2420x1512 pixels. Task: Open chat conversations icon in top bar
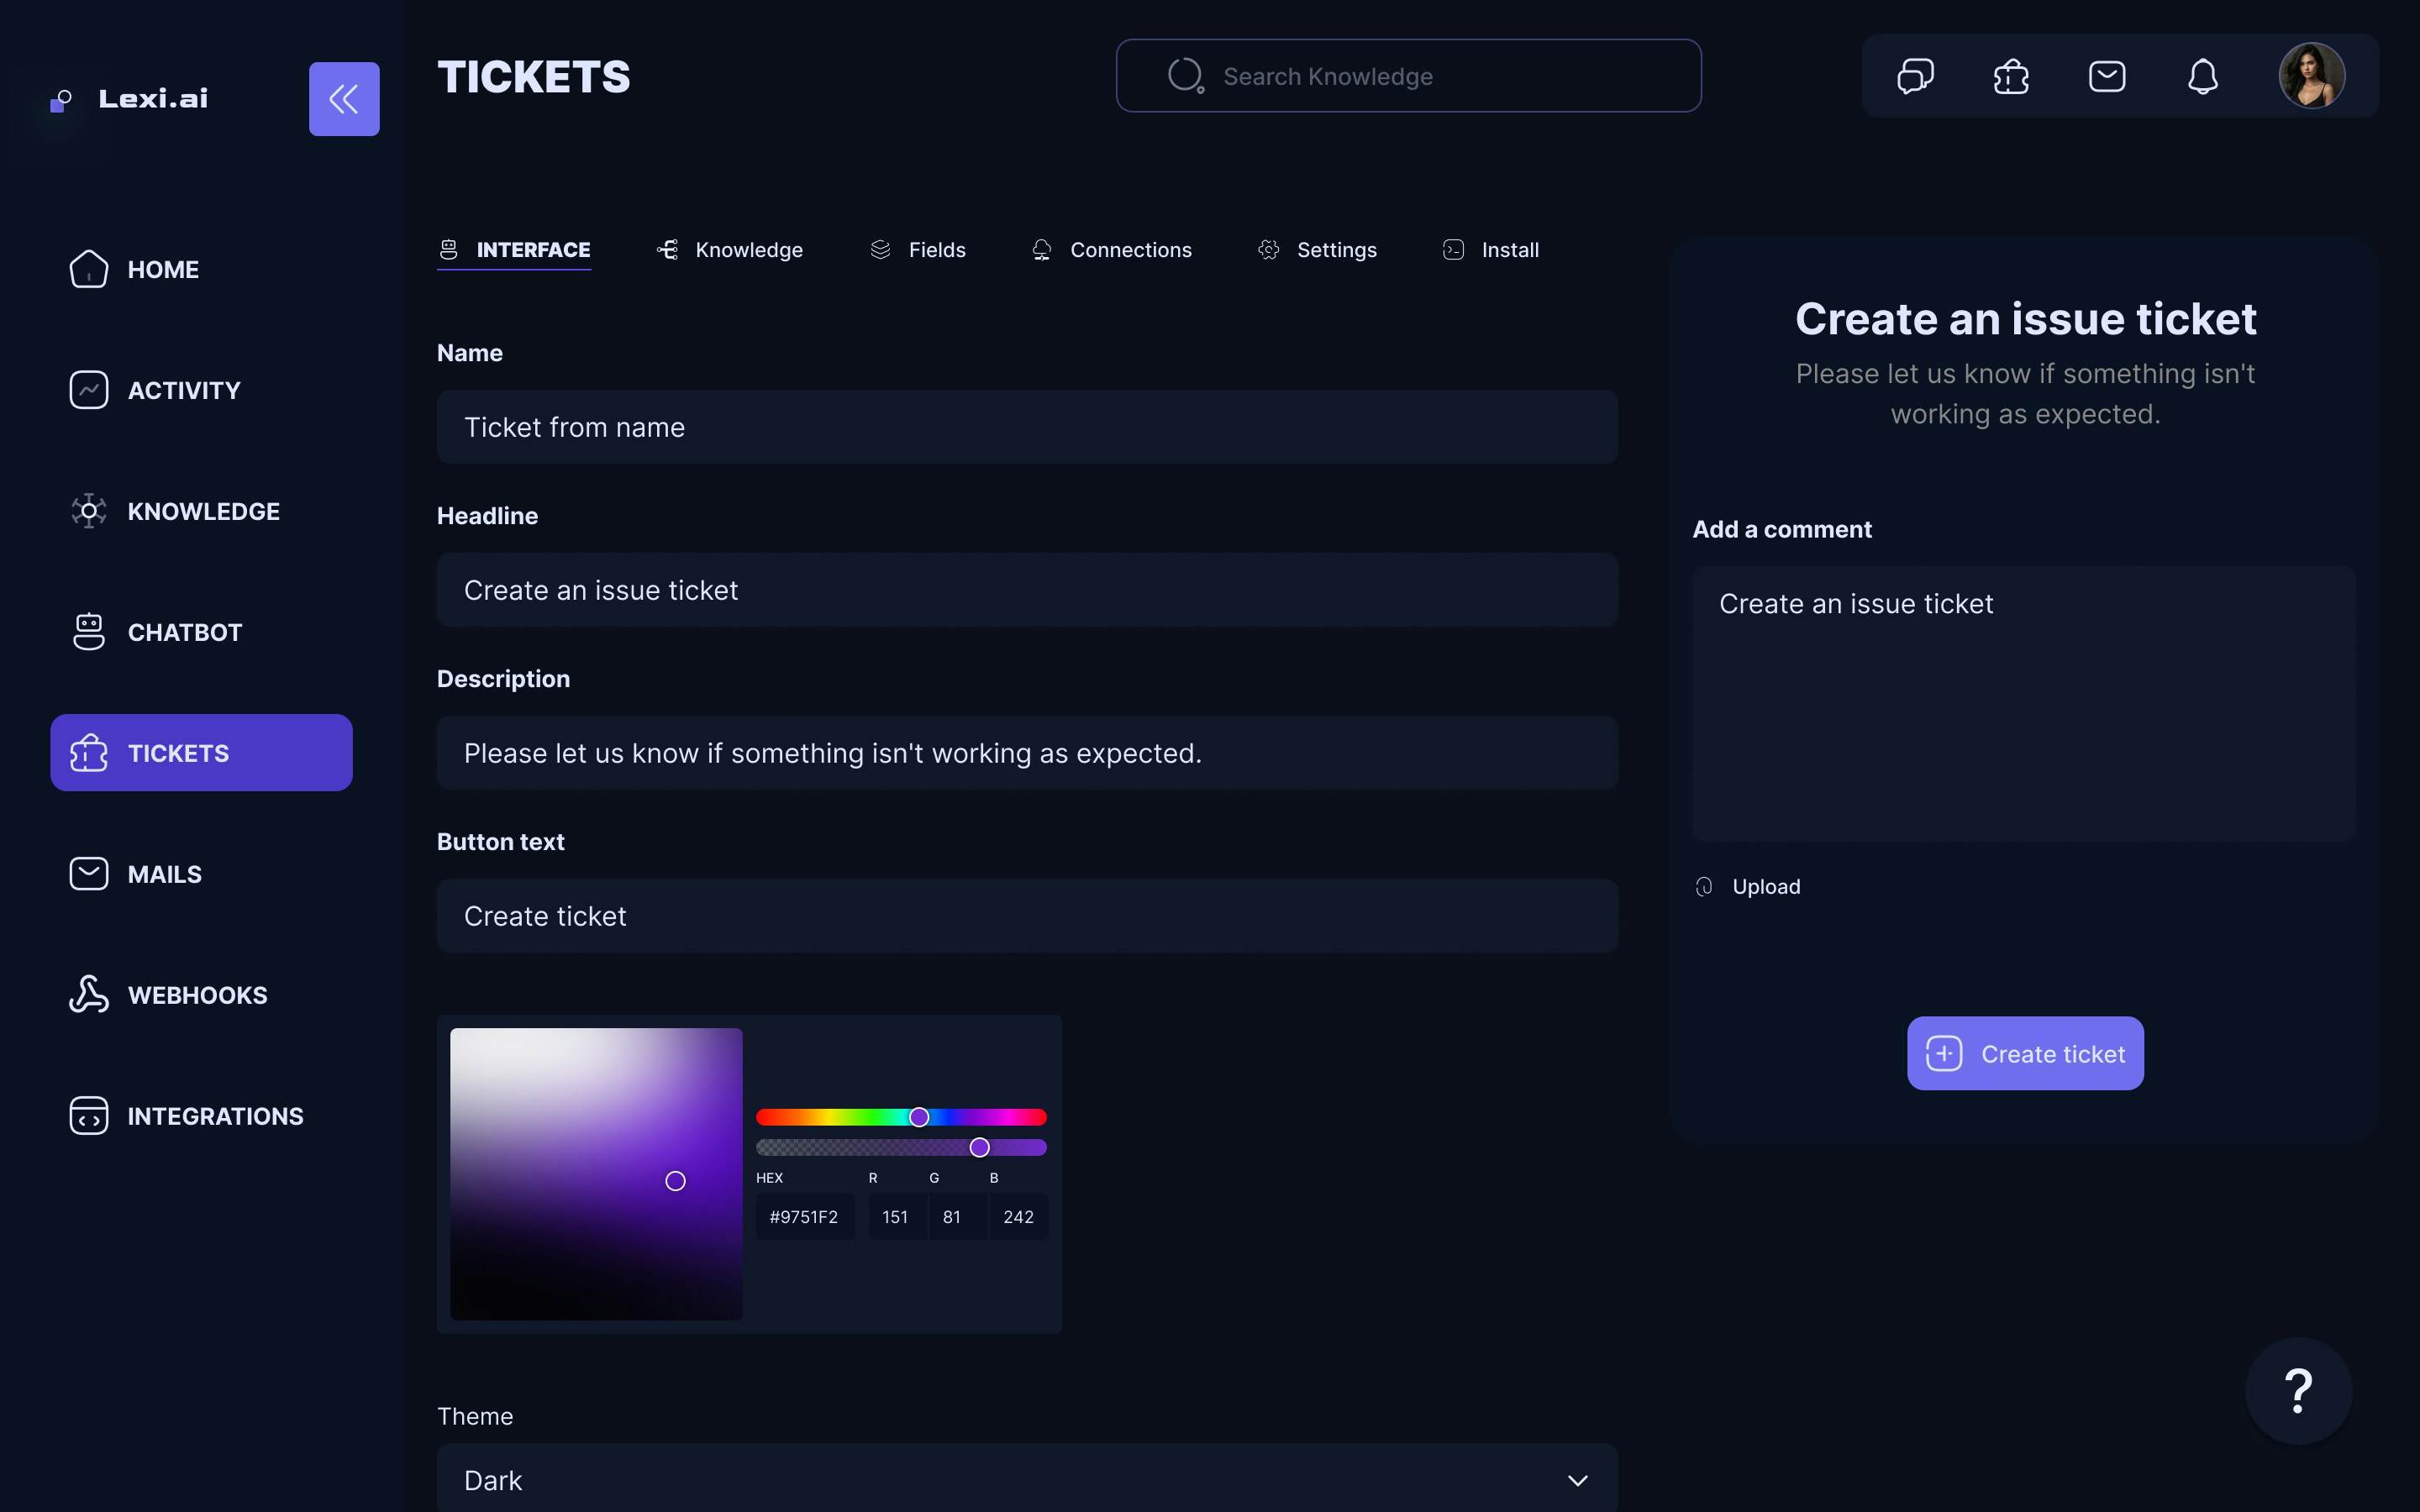pyautogui.click(x=1915, y=76)
